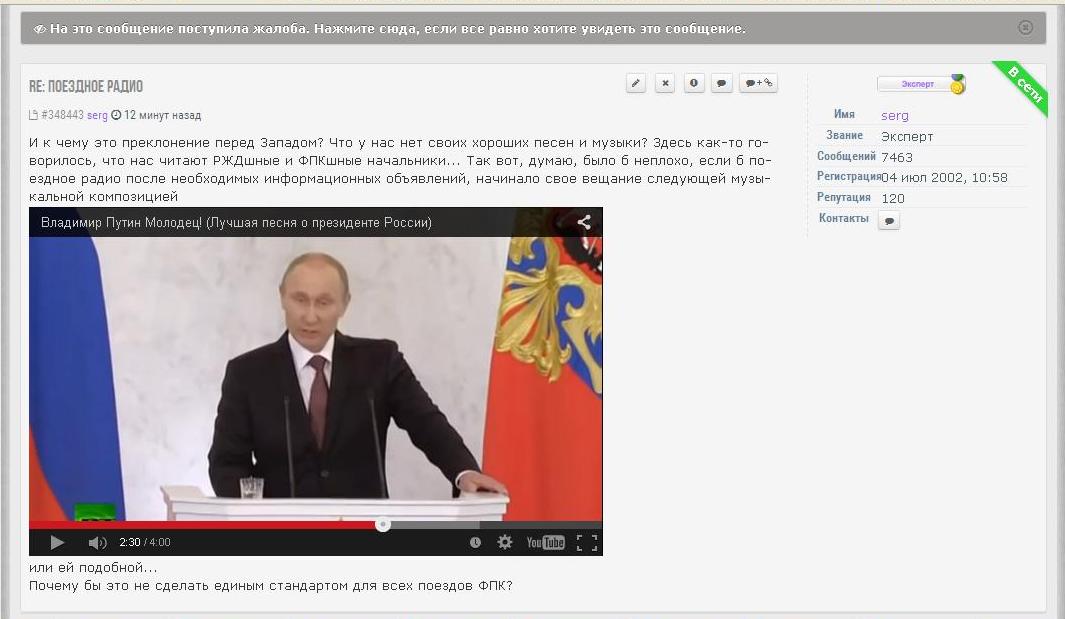This screenshot has height=619, width=1065.
Task: Click the Contacts private message button
Action: (889, 220)
